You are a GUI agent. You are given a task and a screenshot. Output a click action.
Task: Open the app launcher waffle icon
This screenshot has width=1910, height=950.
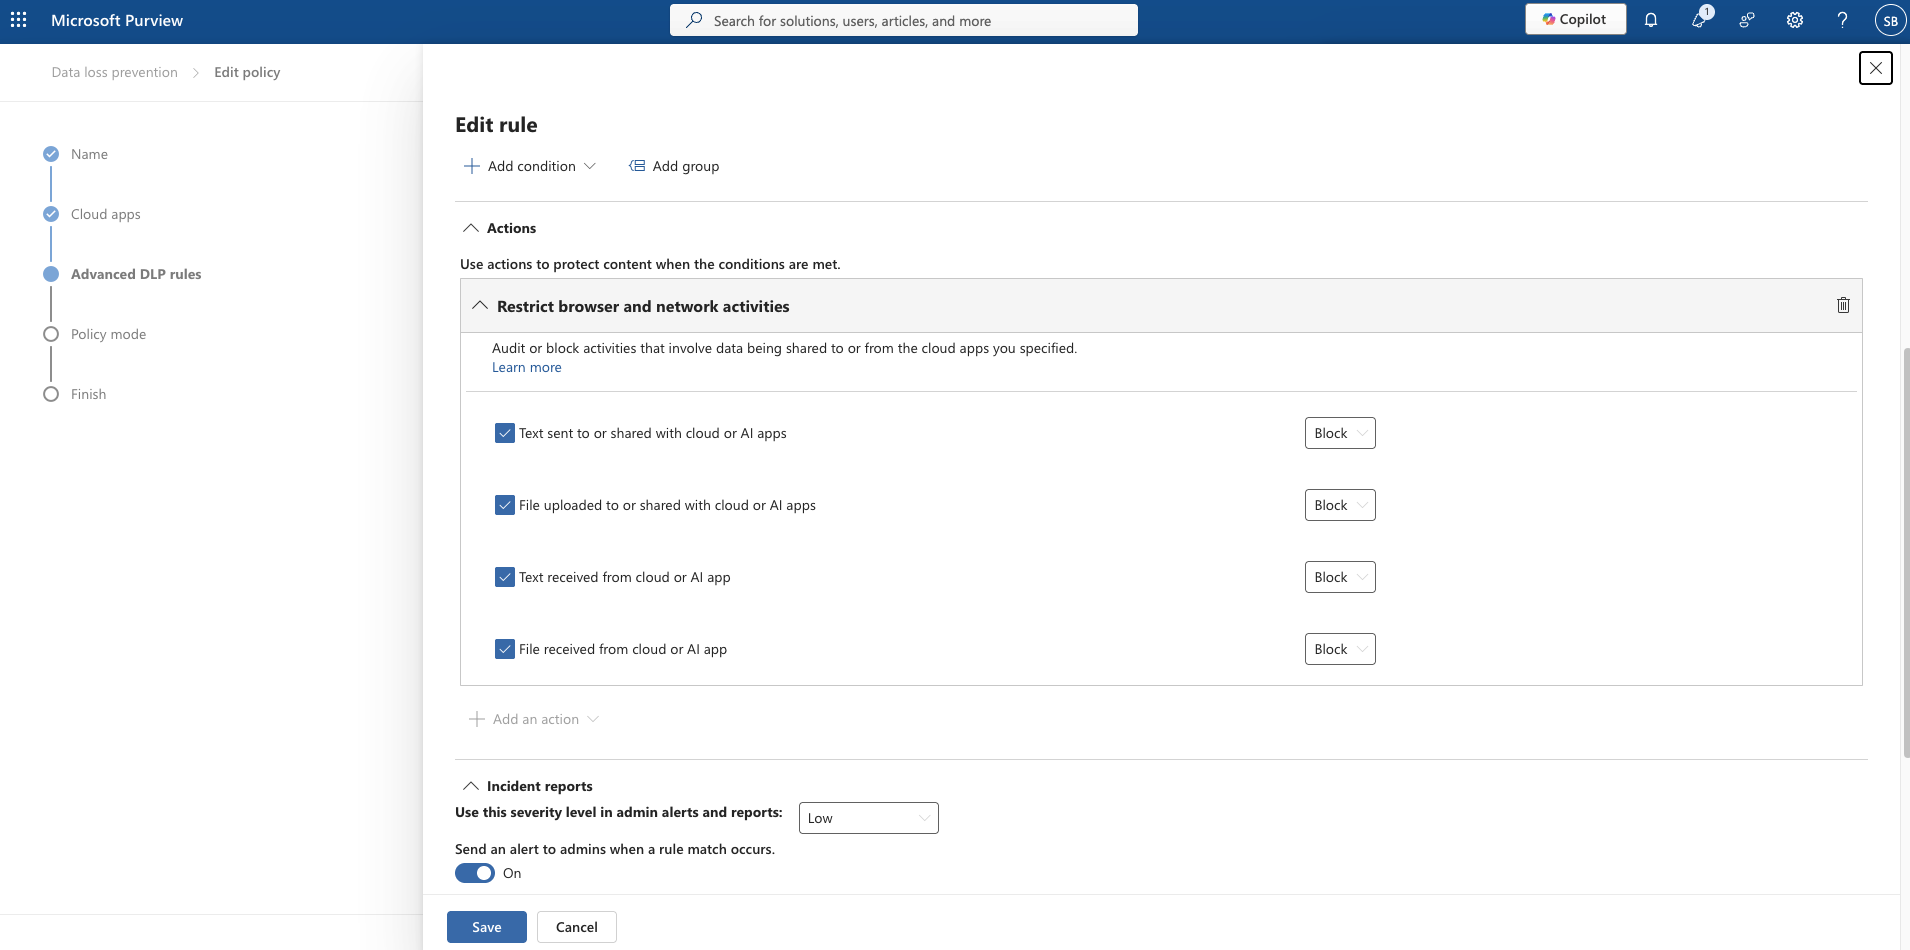(19, 20)
